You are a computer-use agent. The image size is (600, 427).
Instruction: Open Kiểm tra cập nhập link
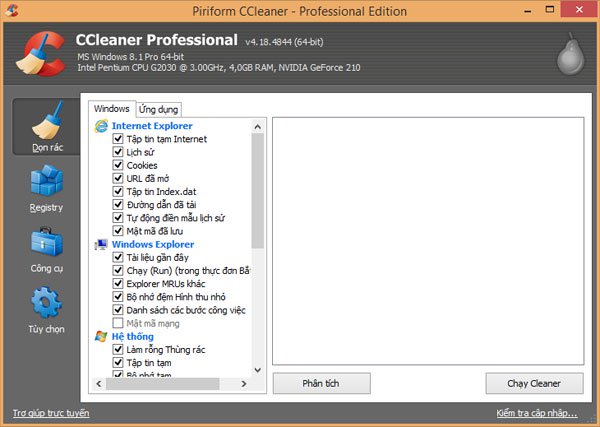[x=536, y=413]
